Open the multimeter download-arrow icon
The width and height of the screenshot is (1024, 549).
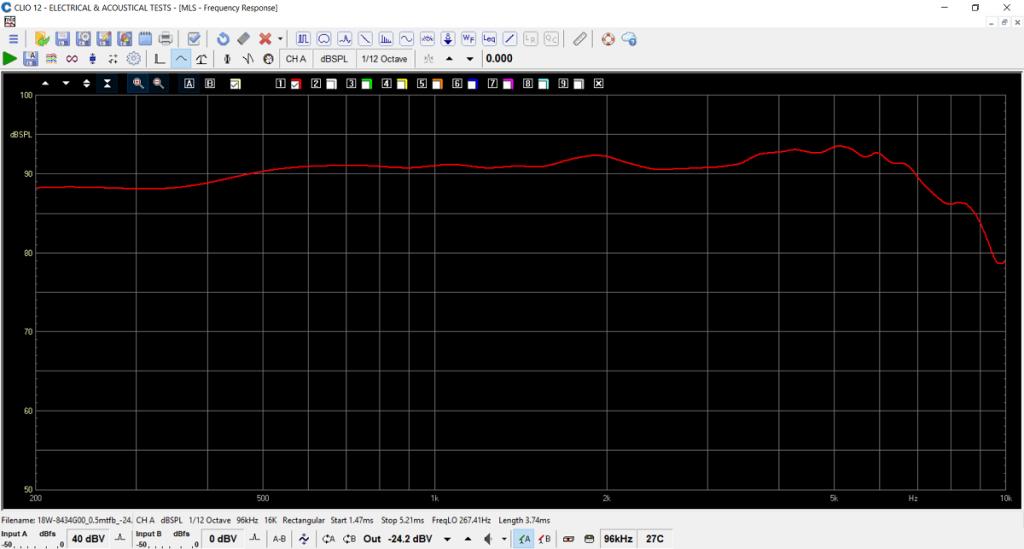point(448,39)
